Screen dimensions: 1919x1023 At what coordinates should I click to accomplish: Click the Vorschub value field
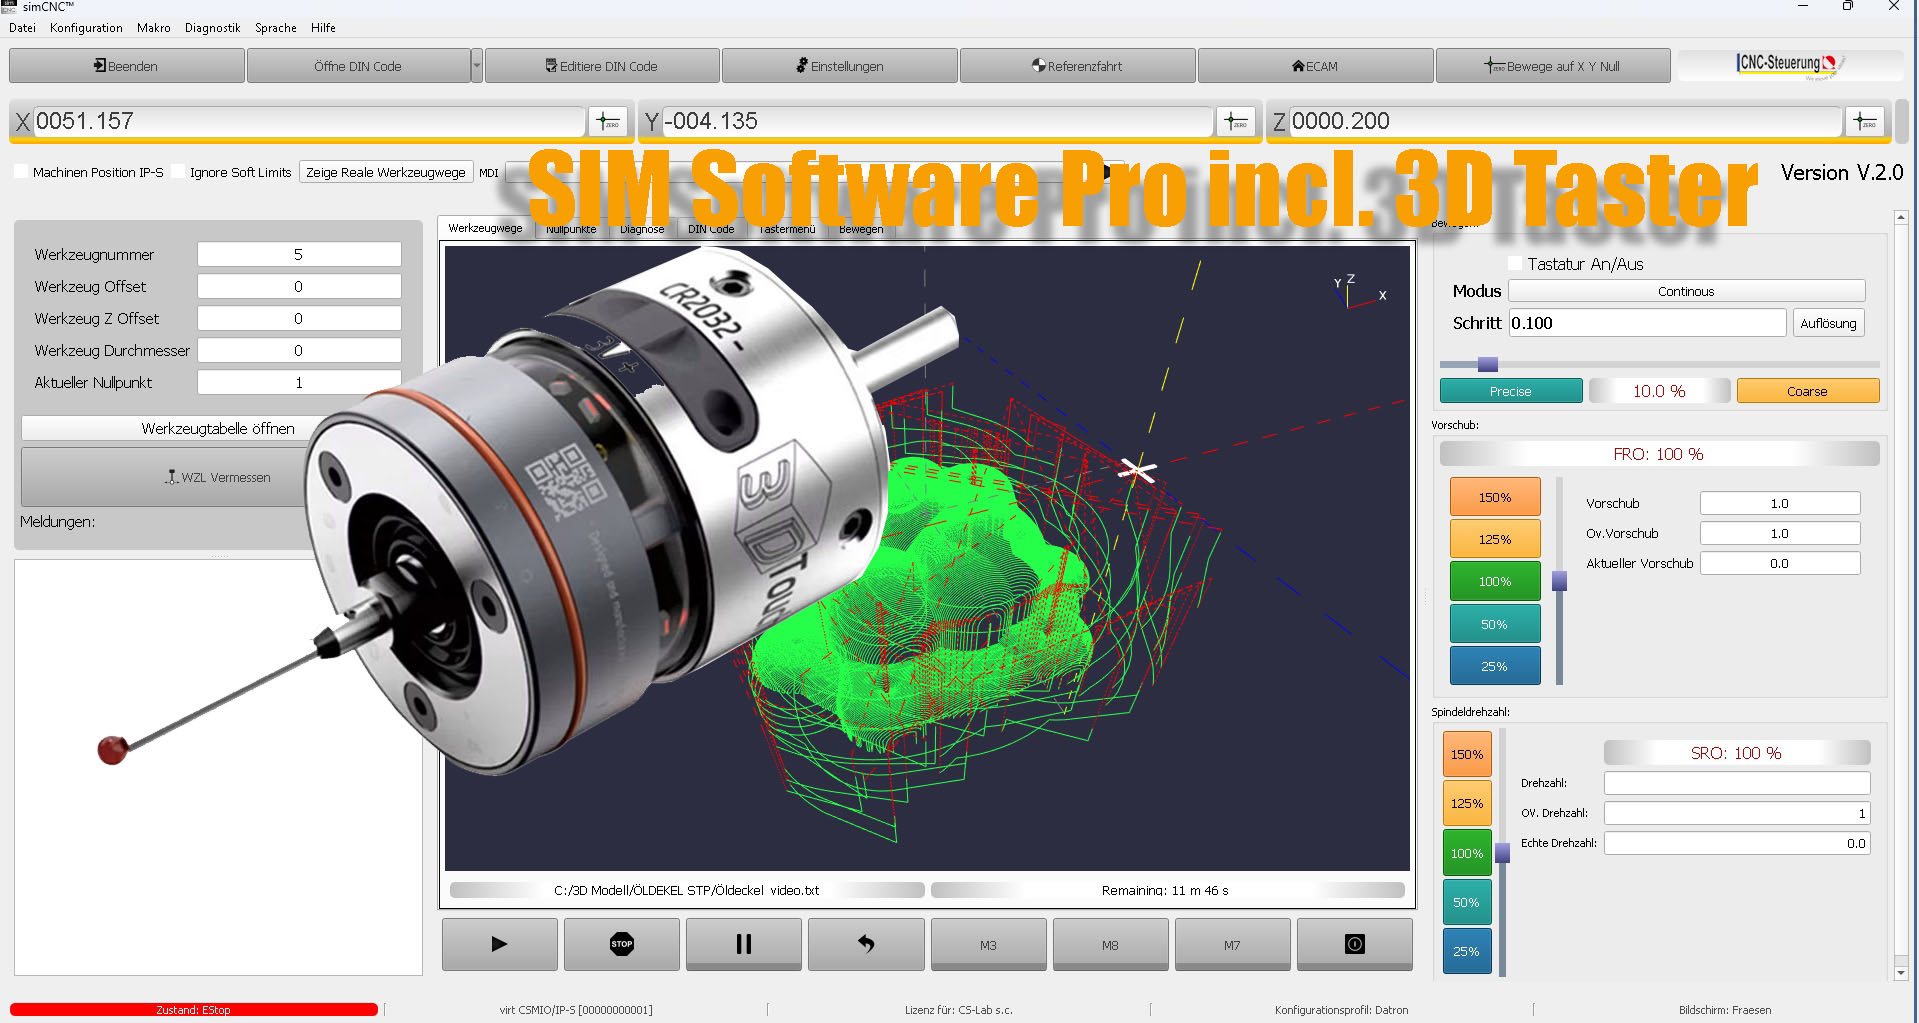pos(1780,503)
